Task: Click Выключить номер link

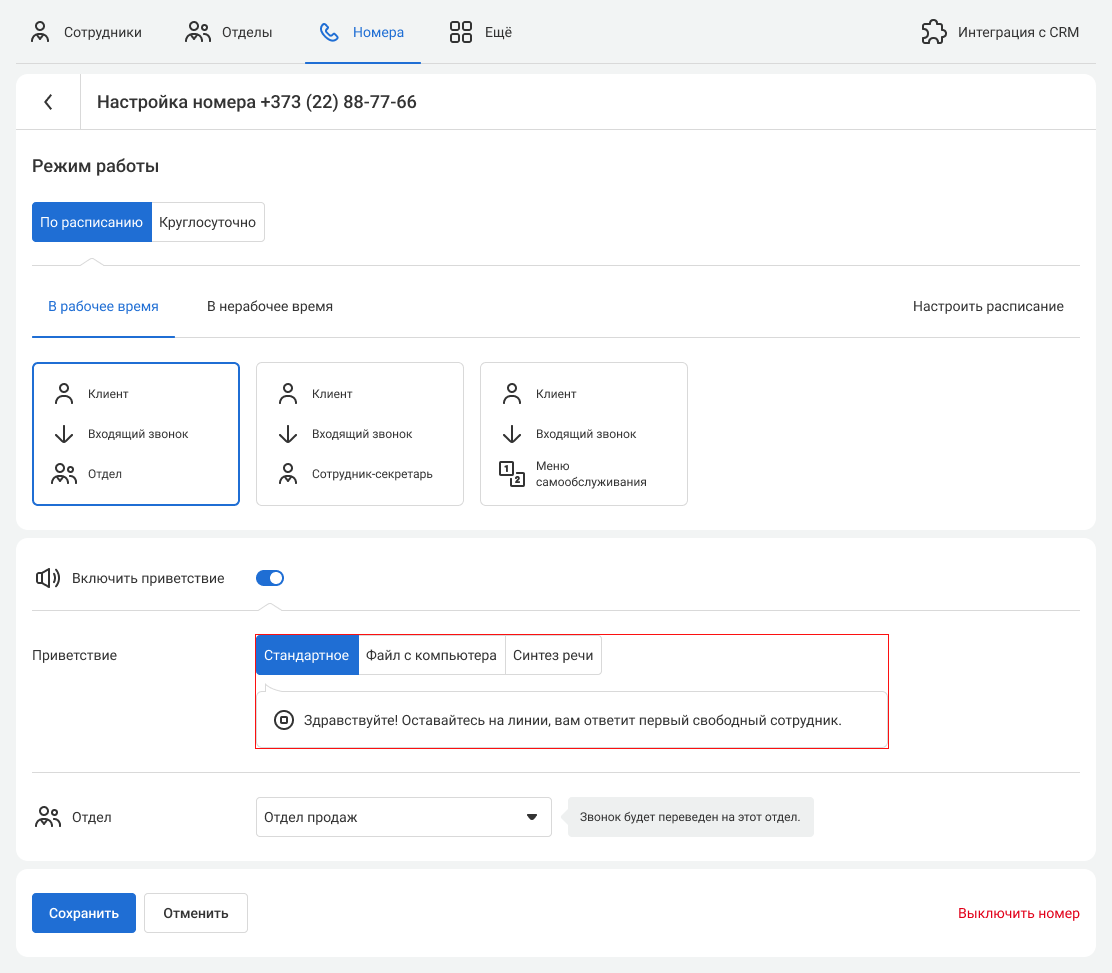Action: pos(1018,913)
